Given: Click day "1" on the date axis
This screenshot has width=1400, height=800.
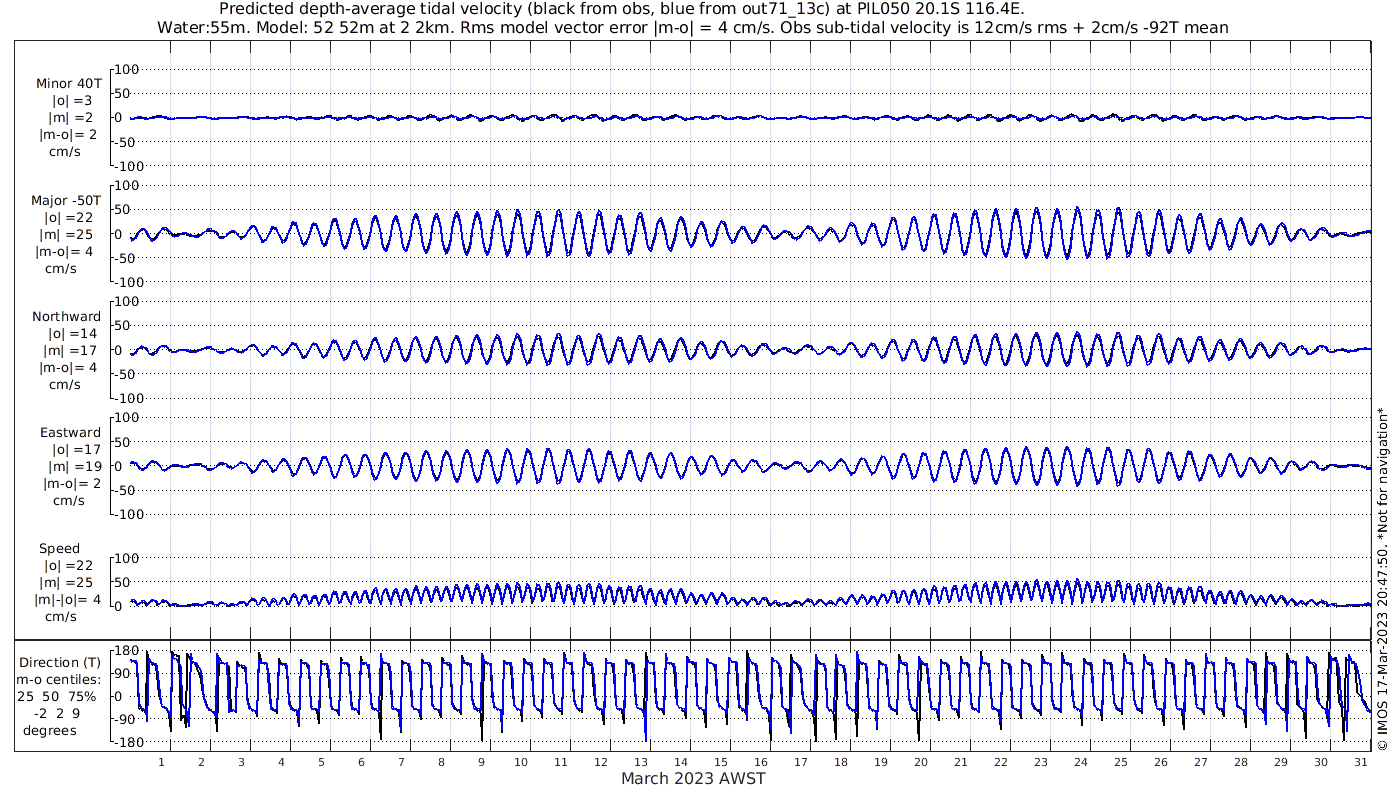Looking at the screenshot, I should 161,762.
